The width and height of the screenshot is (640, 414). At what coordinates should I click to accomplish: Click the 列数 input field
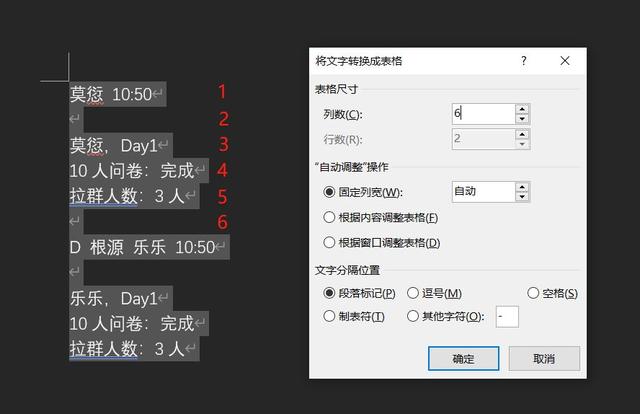pos(482,114)
